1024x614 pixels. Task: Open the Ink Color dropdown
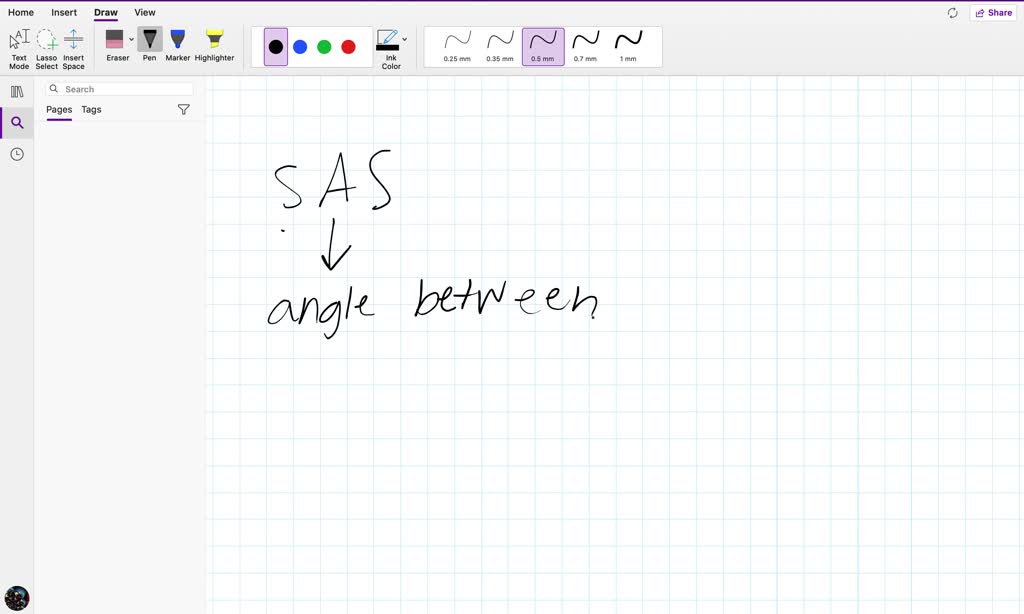pyautogui.click(x=404, y=40)
